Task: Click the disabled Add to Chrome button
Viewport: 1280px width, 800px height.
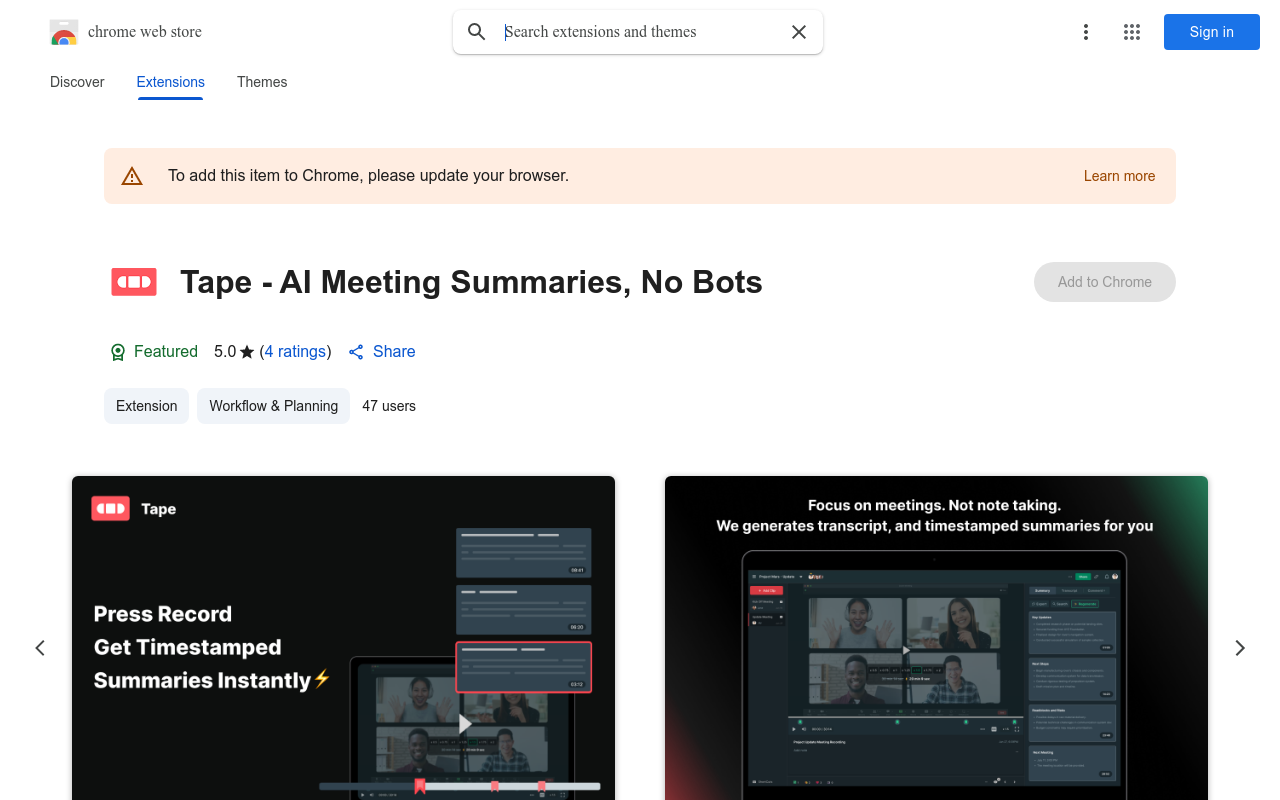Action: coord(1105,282)
